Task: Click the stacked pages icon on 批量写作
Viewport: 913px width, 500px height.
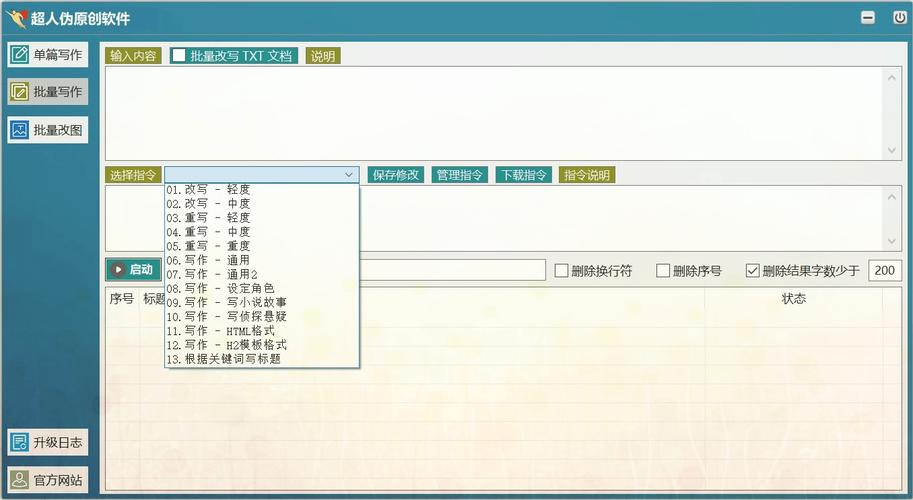Action: coord(19,92)
